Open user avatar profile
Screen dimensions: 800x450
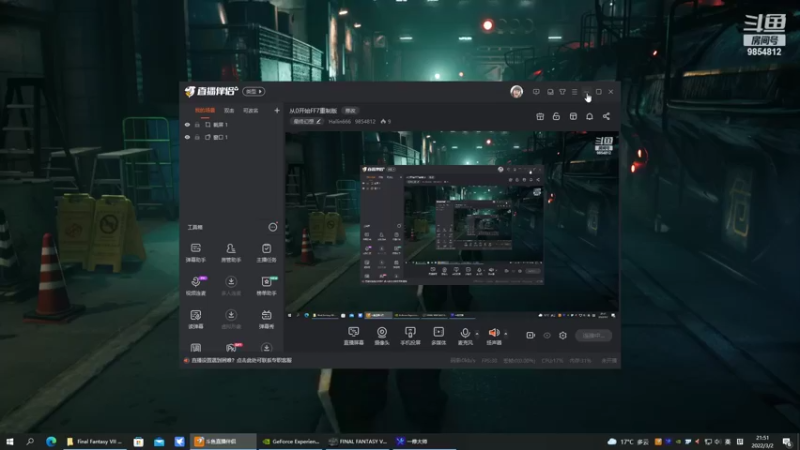(516, 92)
